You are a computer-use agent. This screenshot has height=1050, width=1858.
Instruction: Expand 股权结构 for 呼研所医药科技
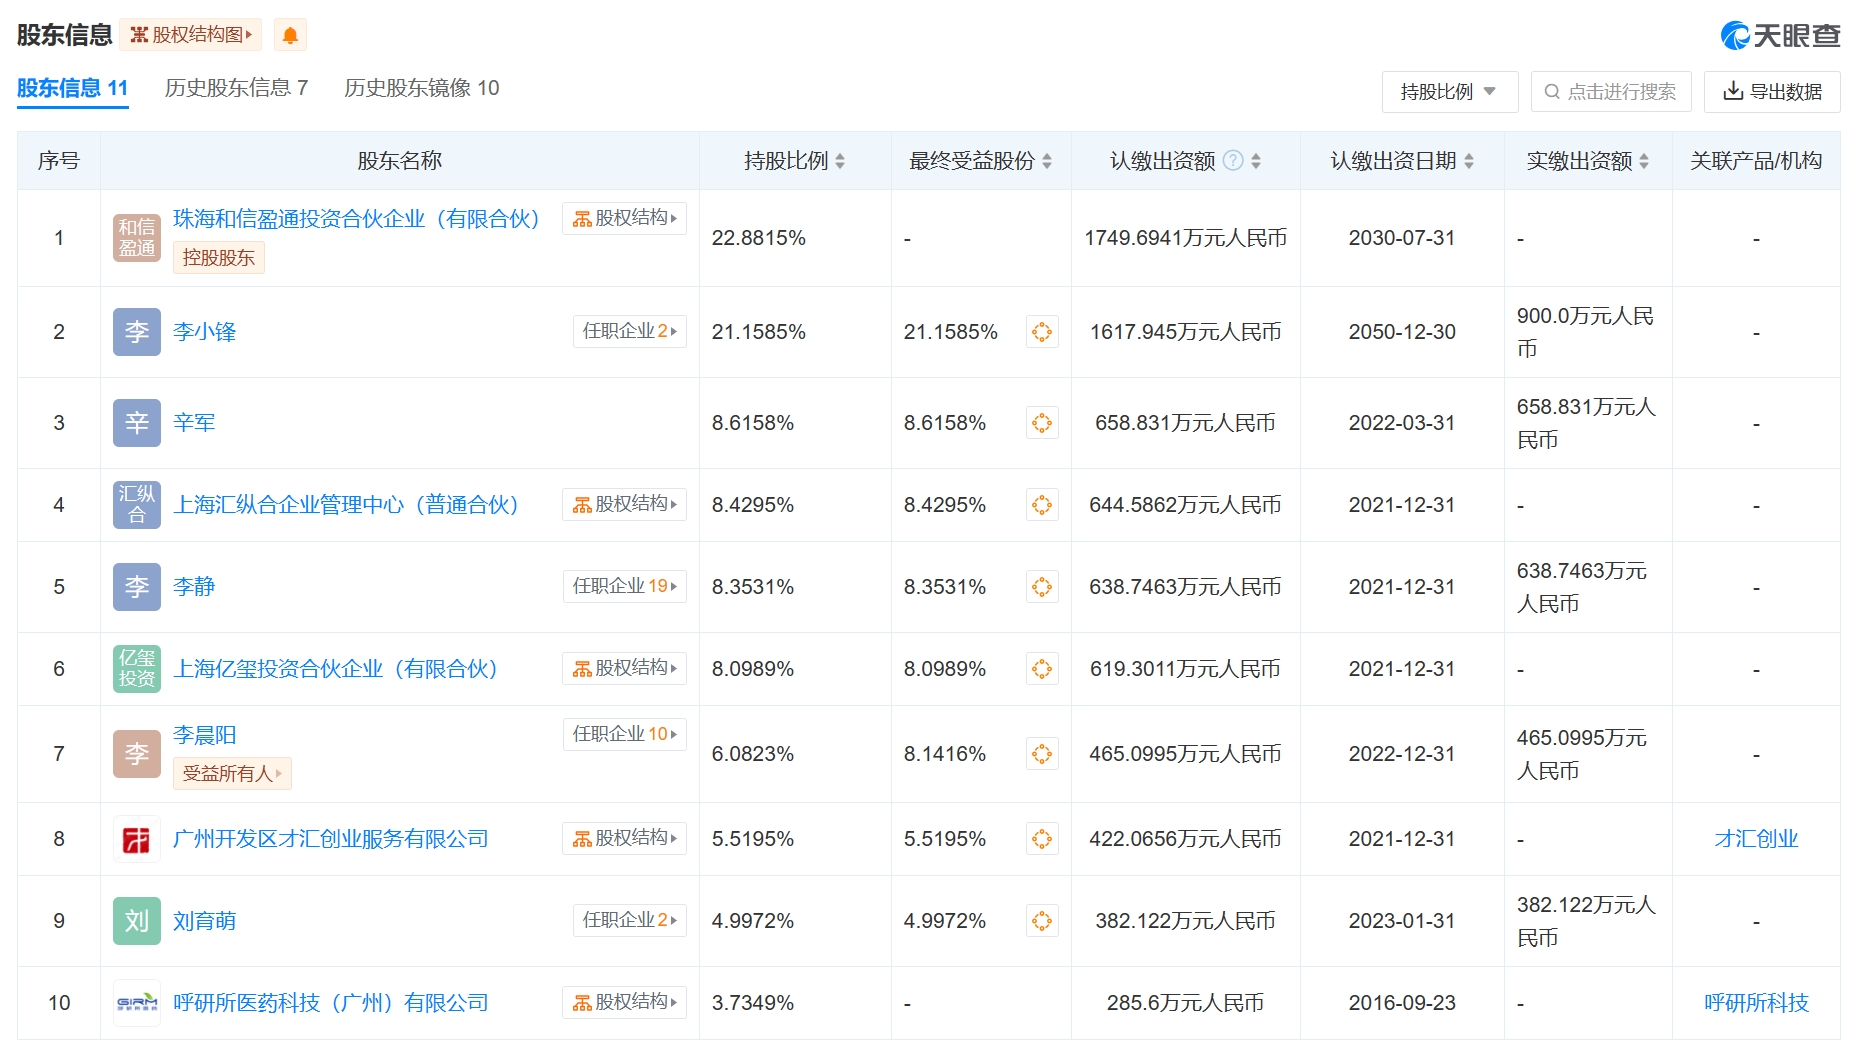pos(624,1002)
